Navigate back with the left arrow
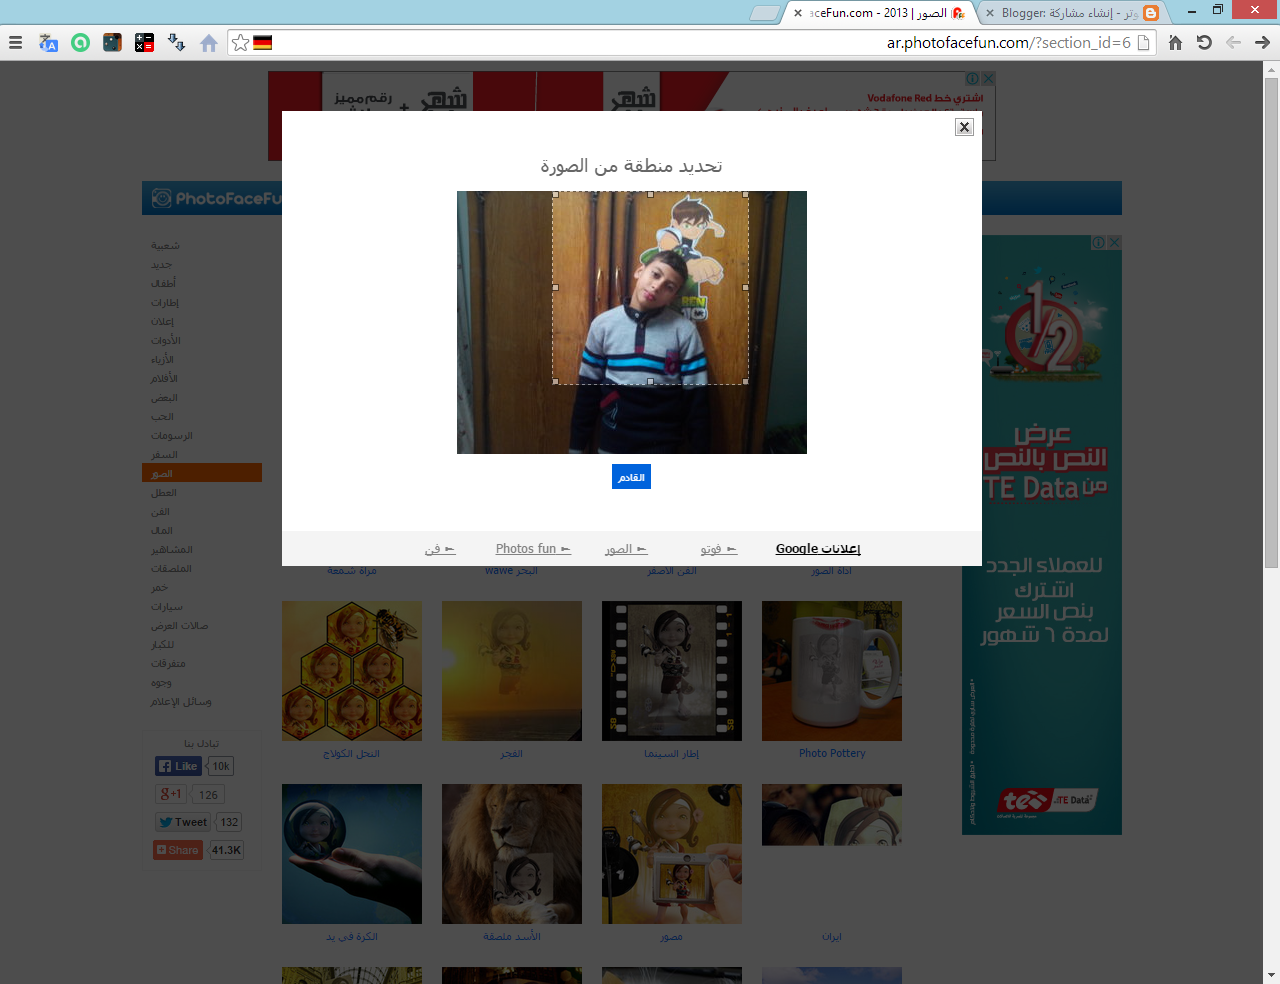 [x=1233, y=43]
